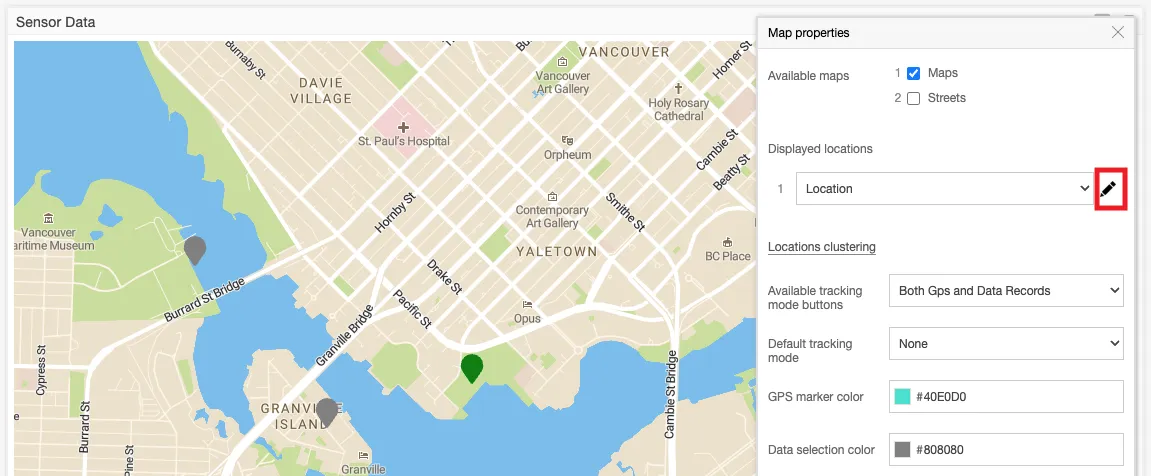Click the GPS marker turquoise color swatch
Viewport: 1151px width, 476px height.
tap(902, 397)
